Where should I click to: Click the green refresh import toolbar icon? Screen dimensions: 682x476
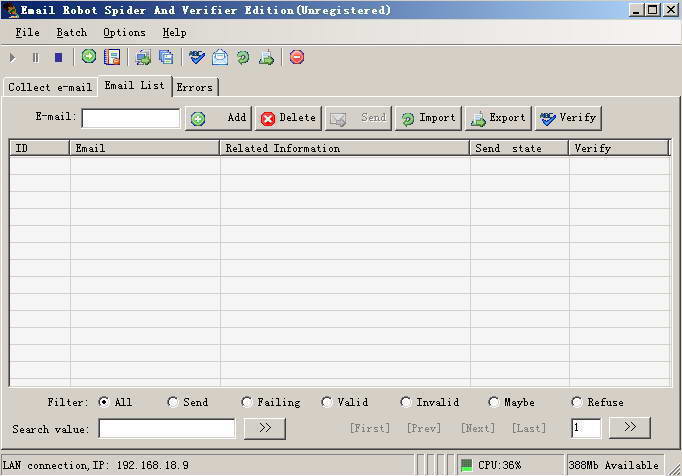coord(243,57)
